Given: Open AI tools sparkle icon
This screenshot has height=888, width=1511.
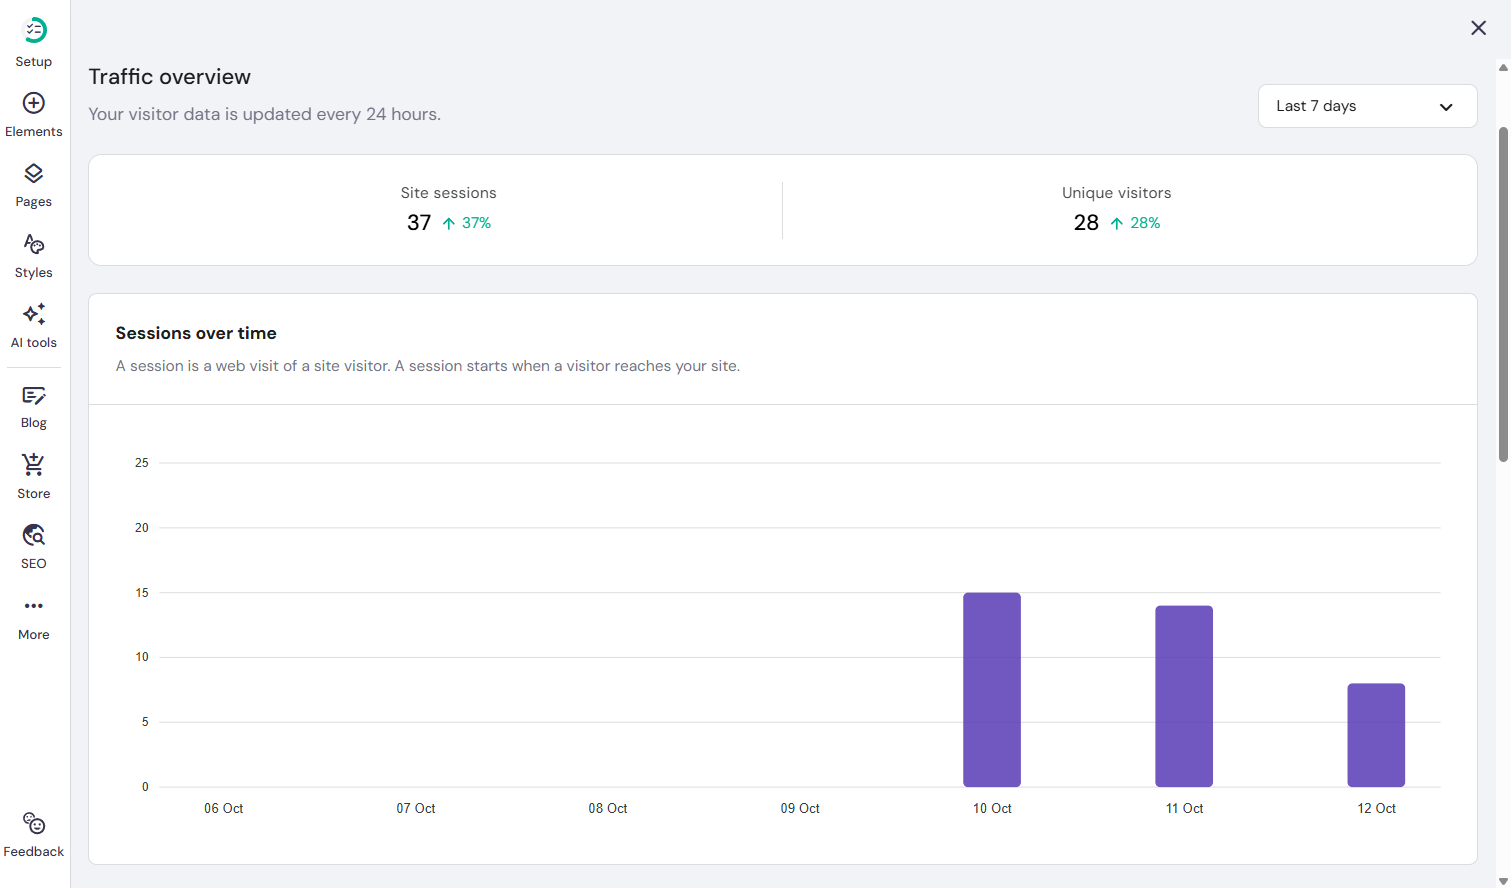Looking at the screenshot, I should pyautogui.click(x=34, y=314).
